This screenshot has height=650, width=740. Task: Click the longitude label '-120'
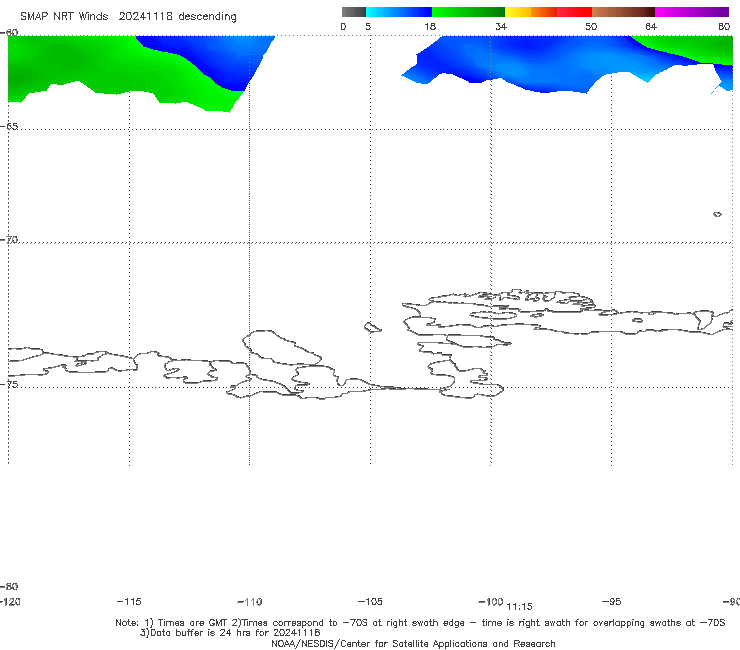pos(10,601)
